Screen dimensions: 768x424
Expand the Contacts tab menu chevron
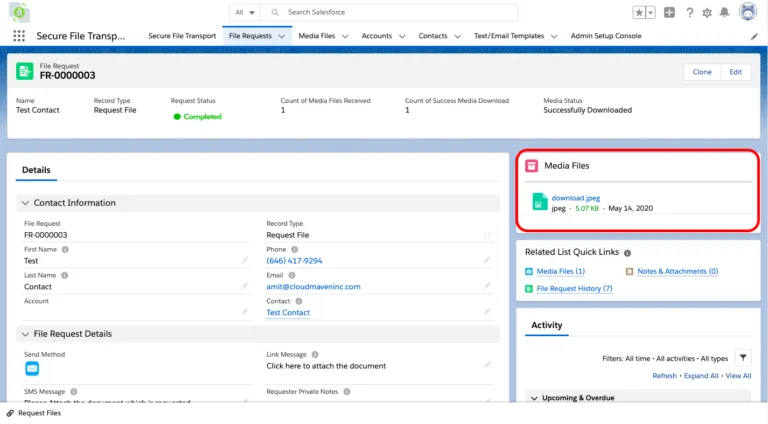[457, 36]
